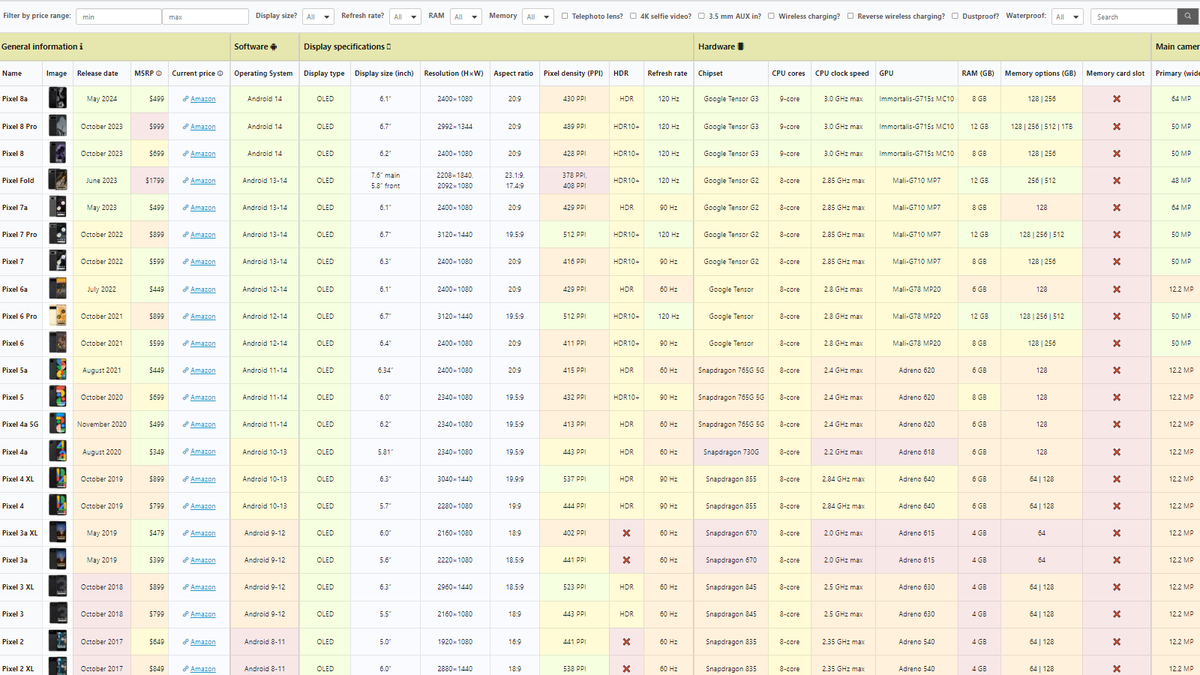The width and height of the screenshot is (1200, 675).
Task: Click the search magnifier button
Action: pyautogui.click(x=1188, y=17)
